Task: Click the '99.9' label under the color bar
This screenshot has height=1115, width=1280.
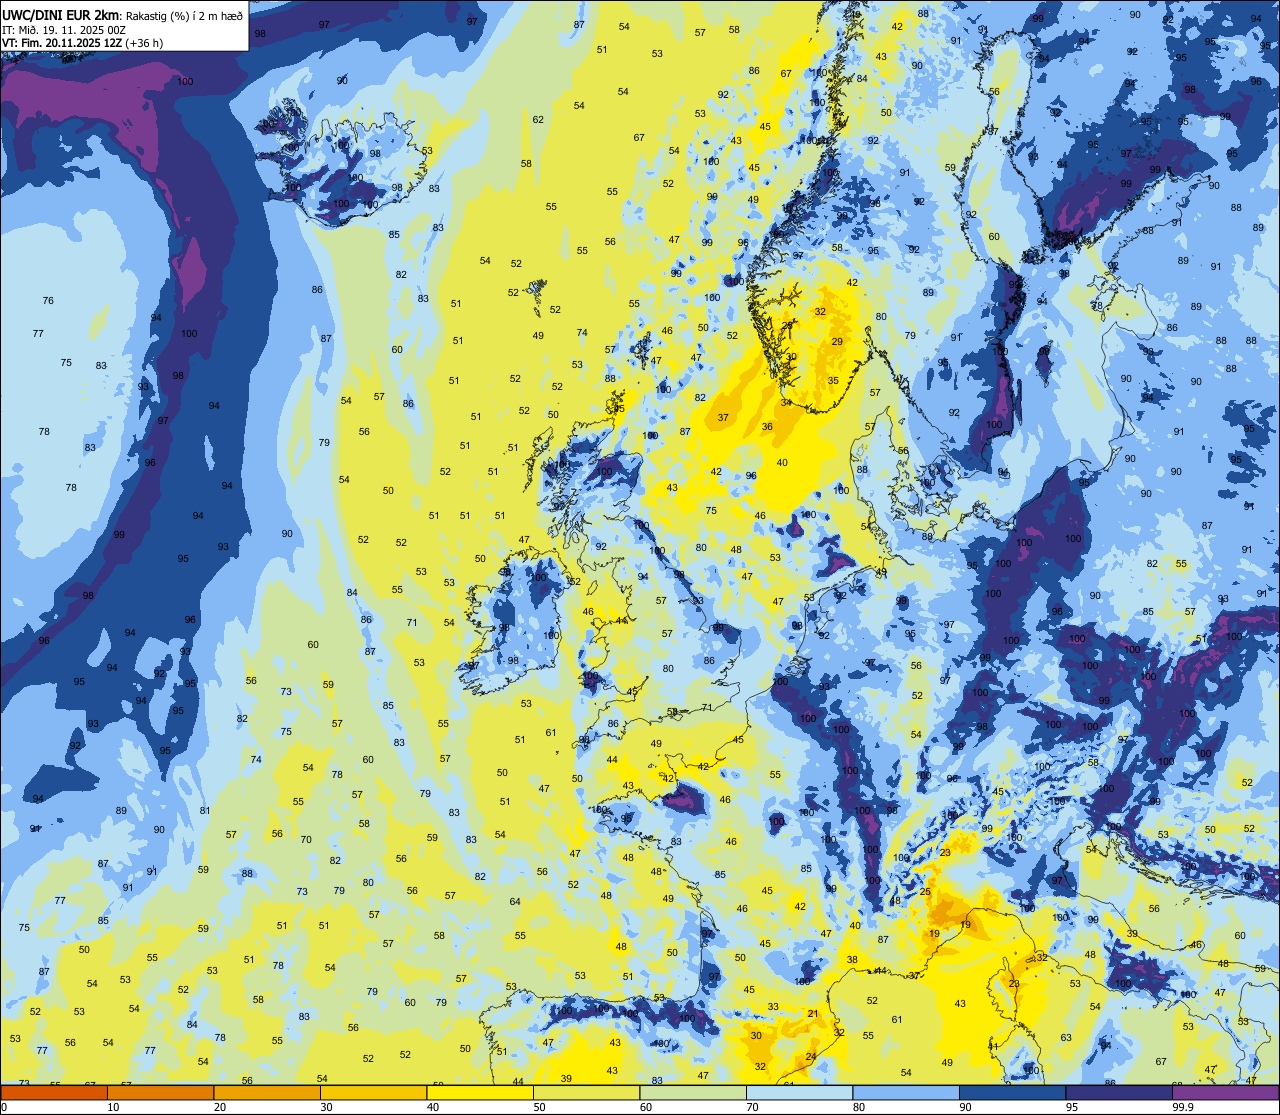Action: click(1184, 1107)
